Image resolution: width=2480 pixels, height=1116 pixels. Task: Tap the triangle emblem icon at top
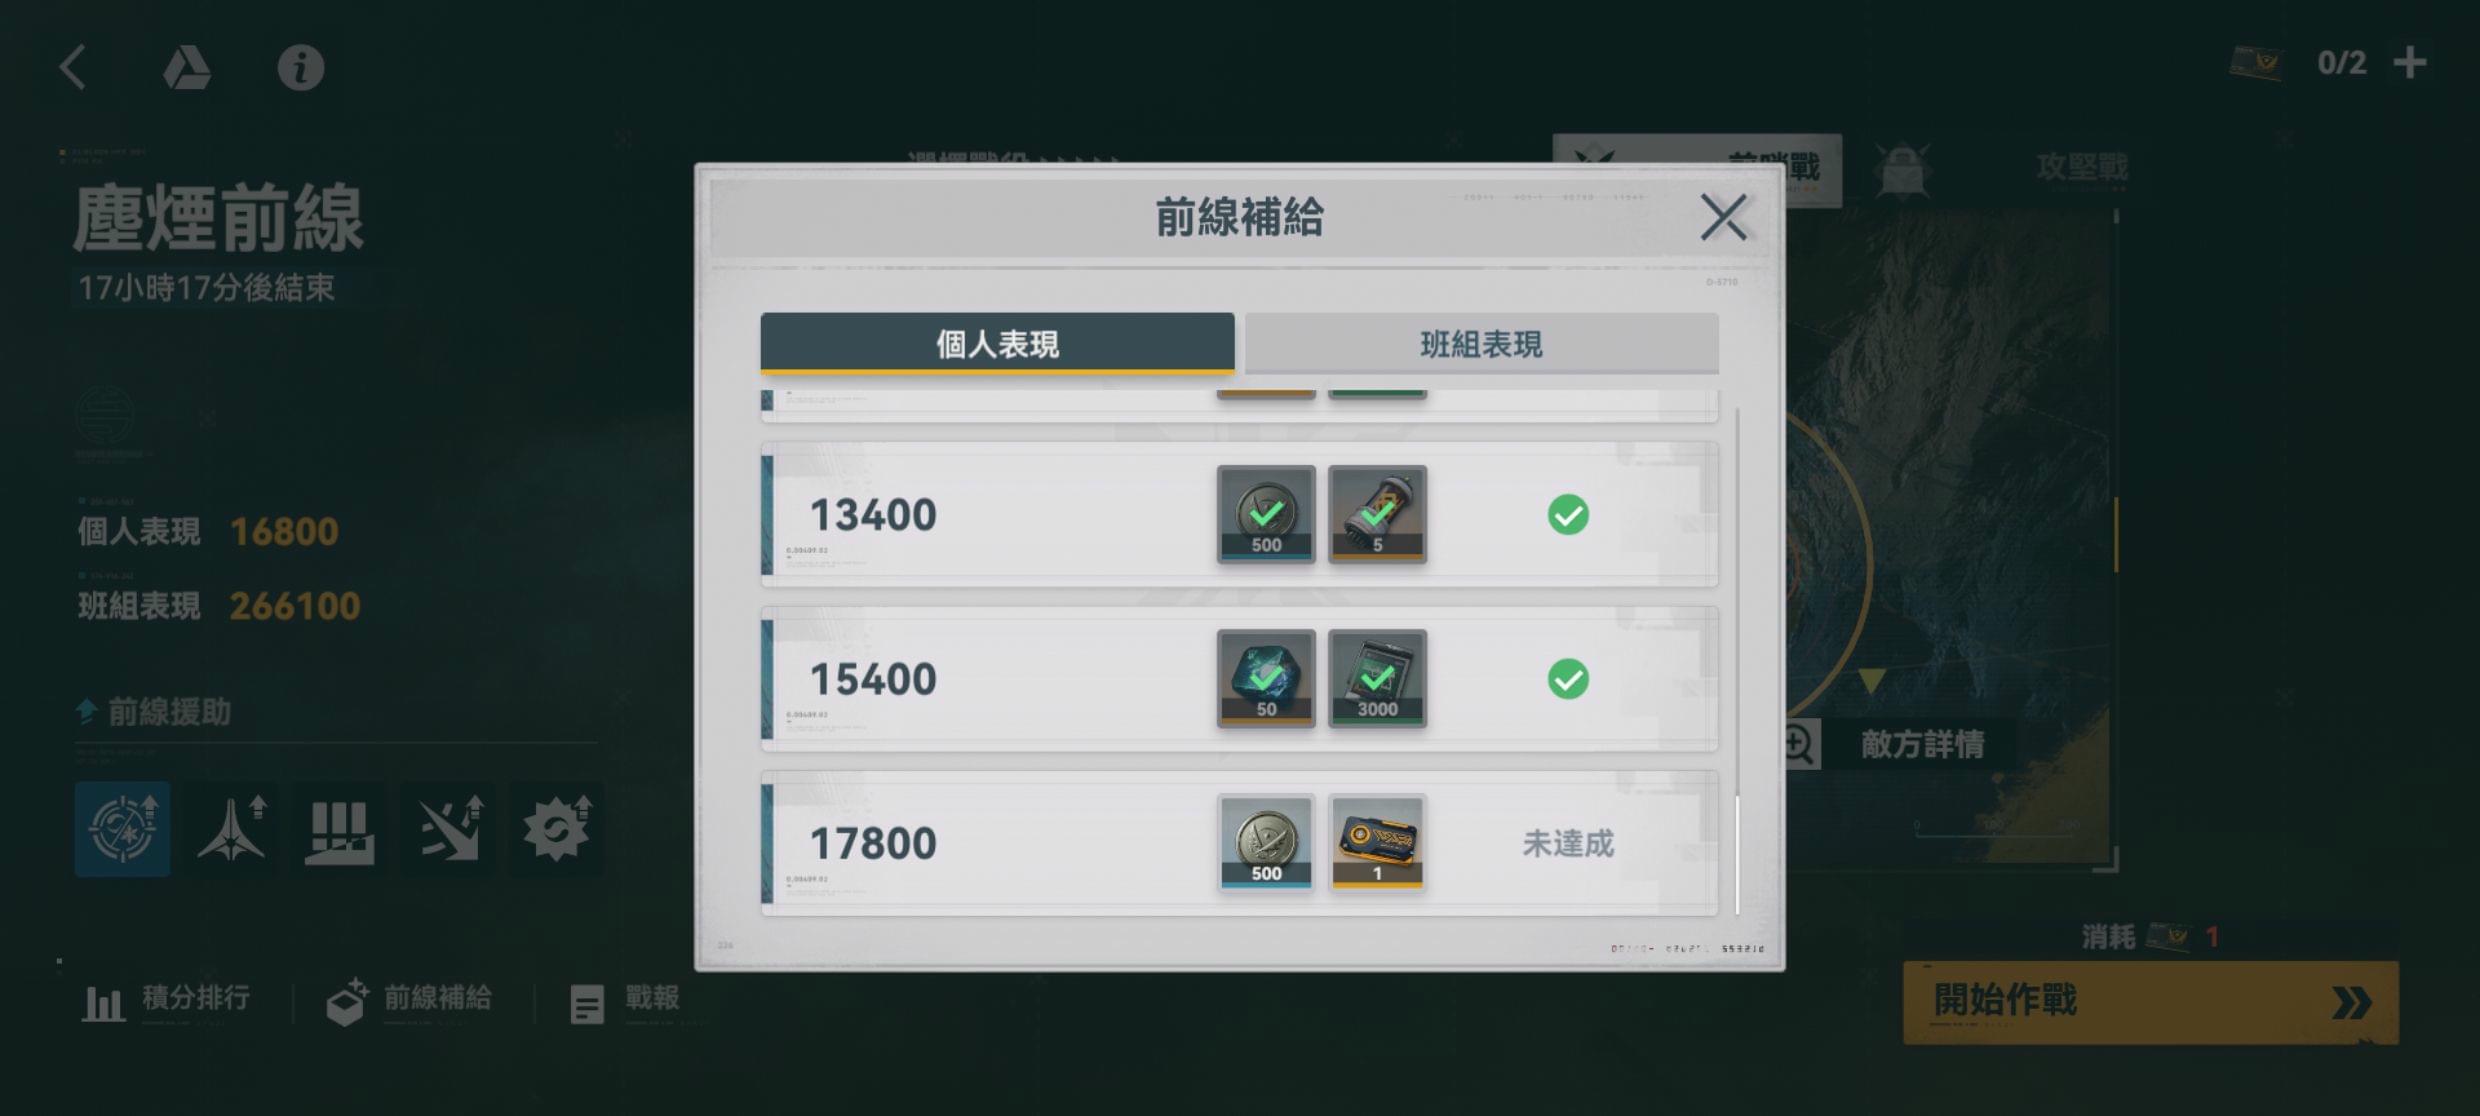point(186,68)
